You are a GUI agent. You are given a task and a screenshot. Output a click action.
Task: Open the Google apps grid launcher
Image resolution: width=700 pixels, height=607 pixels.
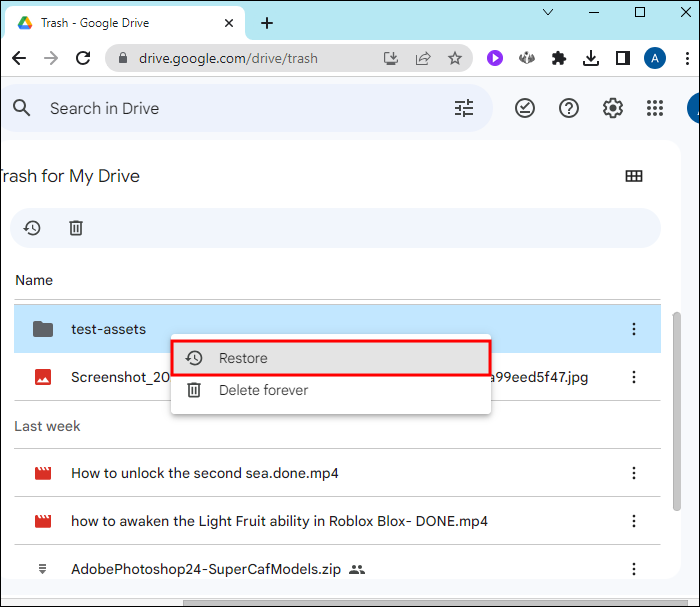655,108
